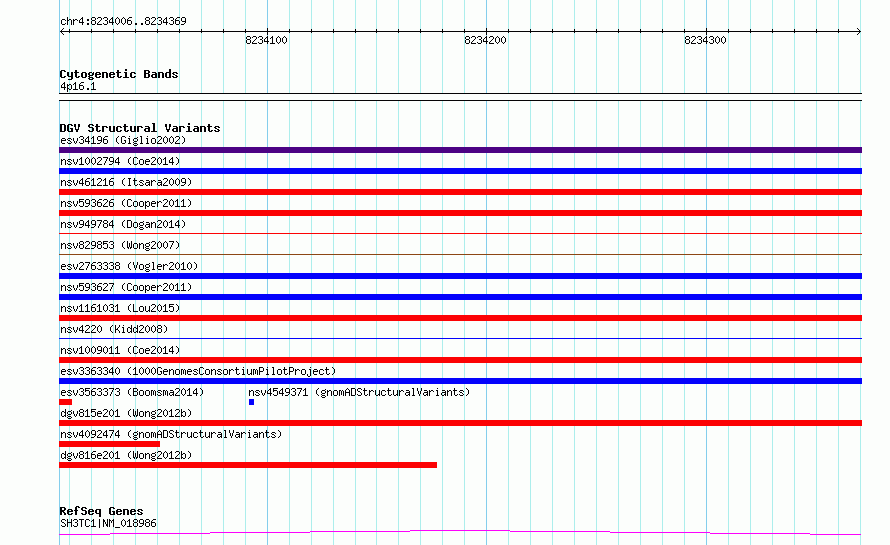This screenshot has width=890, height=545.
Task: Click the red nsv1009011 variant bar
Action: click(460, 360)
